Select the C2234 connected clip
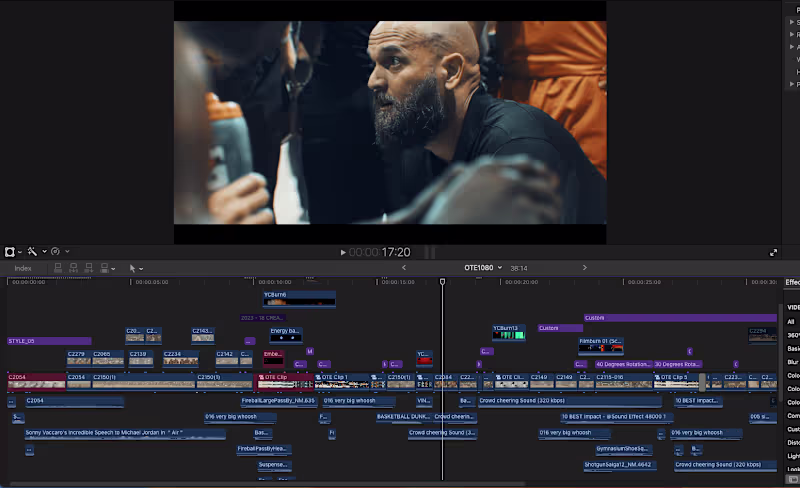This screenshot has width=800, height=488. [x=180, y=358]
